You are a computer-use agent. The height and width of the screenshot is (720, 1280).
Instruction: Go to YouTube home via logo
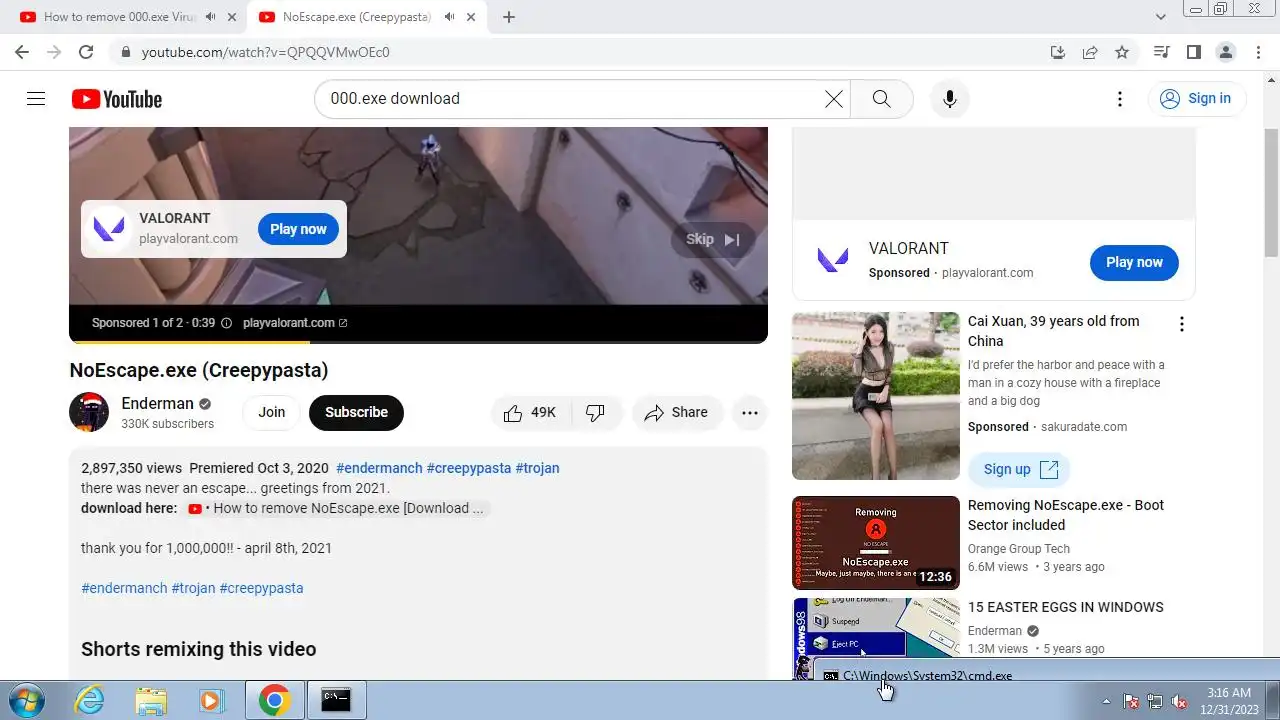coord(117,99)
